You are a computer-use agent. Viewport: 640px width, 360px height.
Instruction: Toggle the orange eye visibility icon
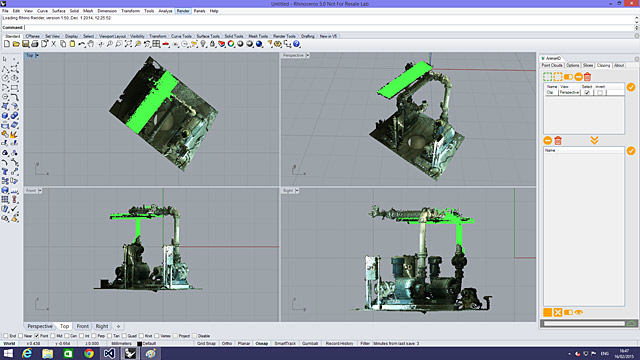click(x=578, y=312)
